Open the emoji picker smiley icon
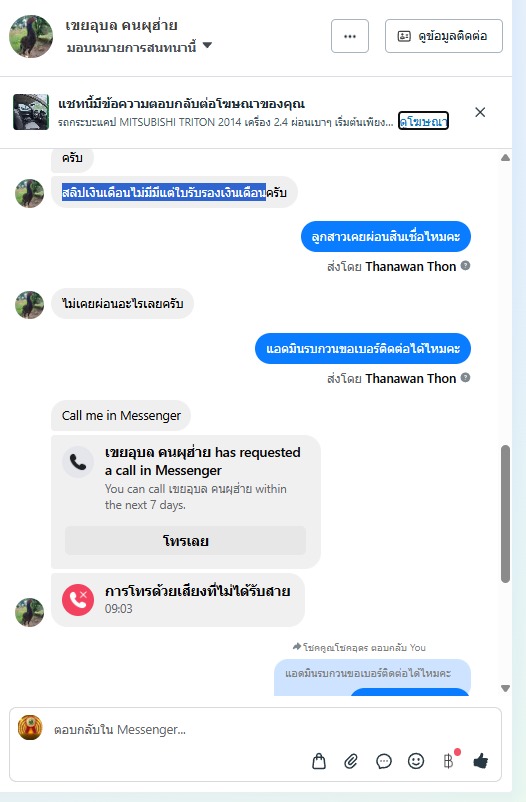Image resolution: width=526 pixels, height=802 pixels. [416, 761]
